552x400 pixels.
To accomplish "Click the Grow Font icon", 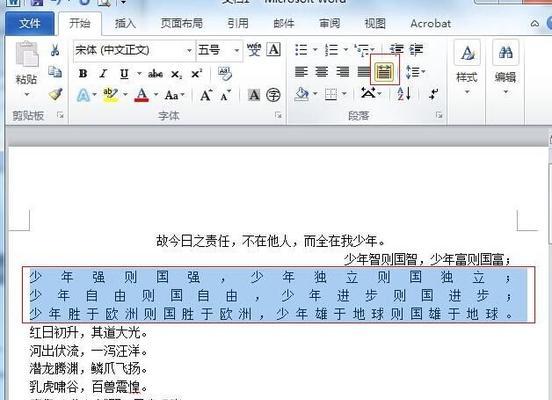I will click(x=206, y=95).
